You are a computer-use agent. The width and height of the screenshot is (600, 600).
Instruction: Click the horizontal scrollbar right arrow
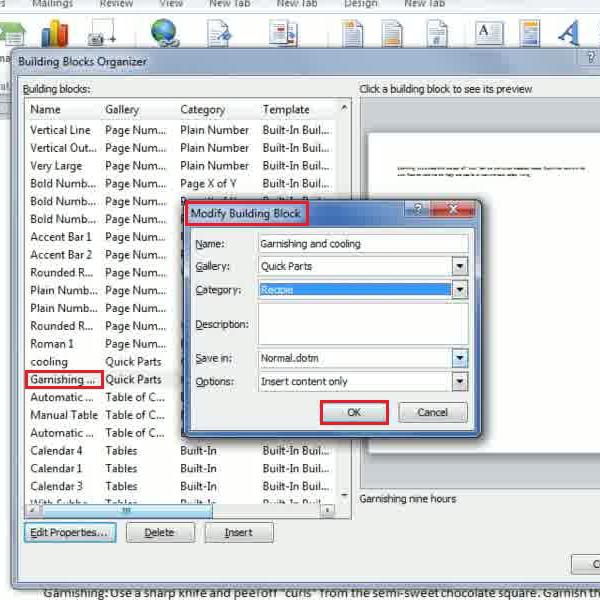click(327, 510)
